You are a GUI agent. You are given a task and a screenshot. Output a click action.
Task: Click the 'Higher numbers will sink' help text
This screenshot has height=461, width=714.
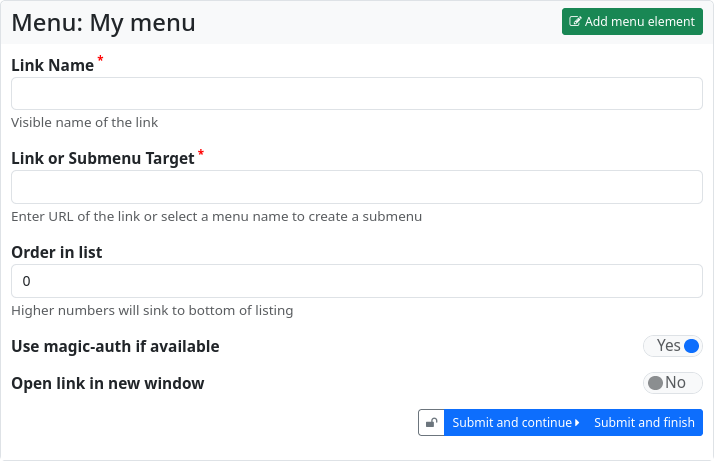coord(152,310)
